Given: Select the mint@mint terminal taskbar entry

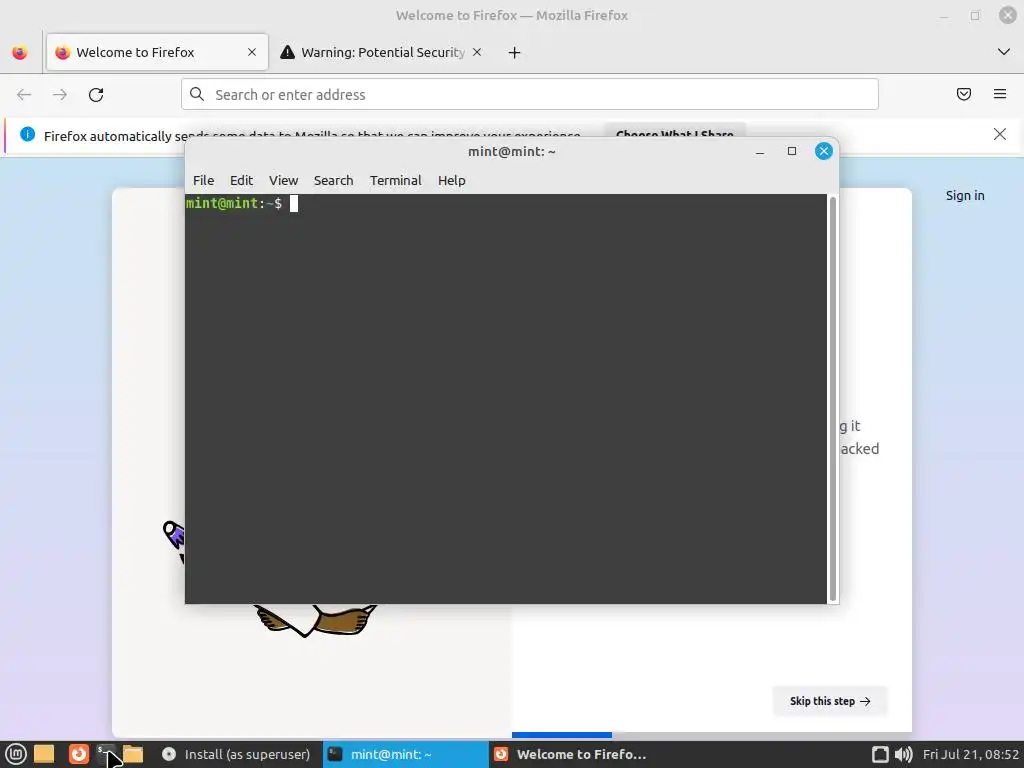Looking at the screenshot, I should click(x=405, y=754).
